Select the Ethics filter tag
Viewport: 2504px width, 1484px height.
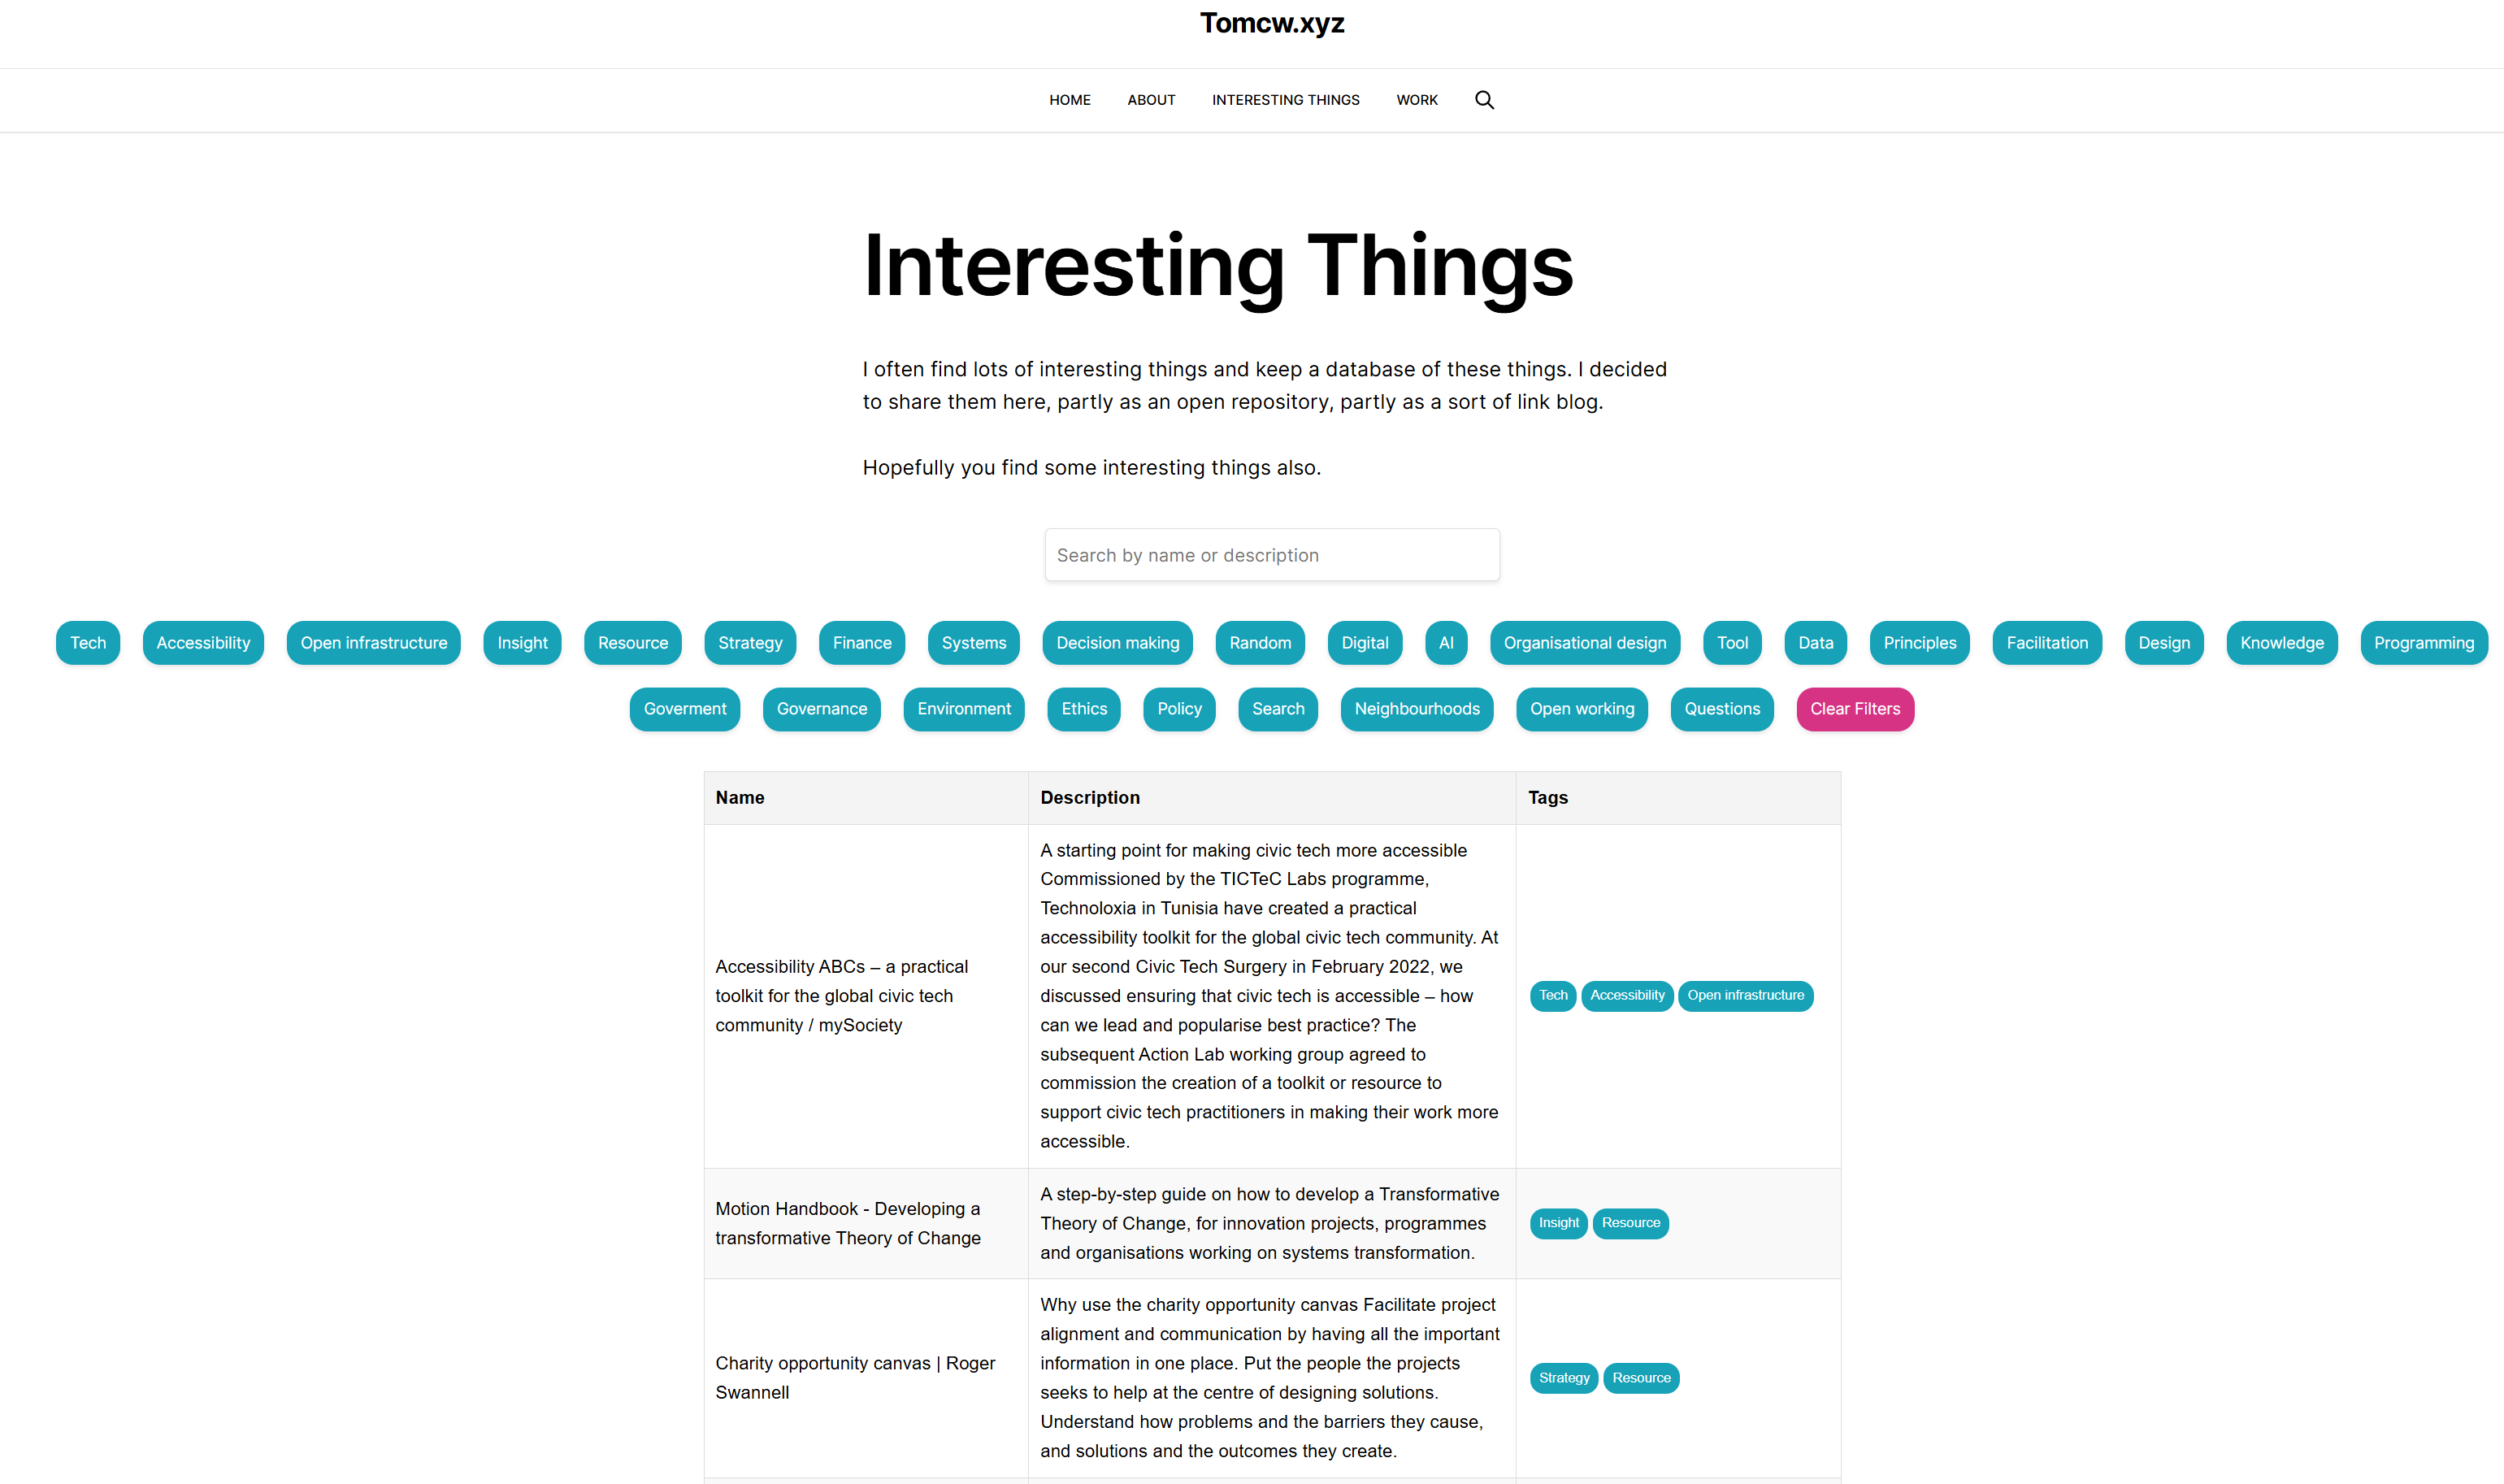tap(1084, 709)
